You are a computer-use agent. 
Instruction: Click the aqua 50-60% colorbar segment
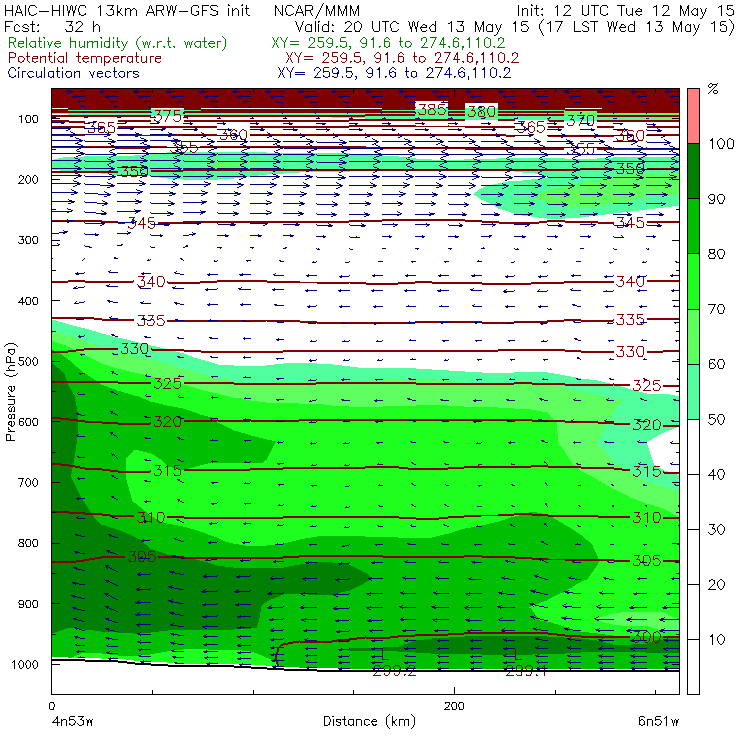coord(693,391)
